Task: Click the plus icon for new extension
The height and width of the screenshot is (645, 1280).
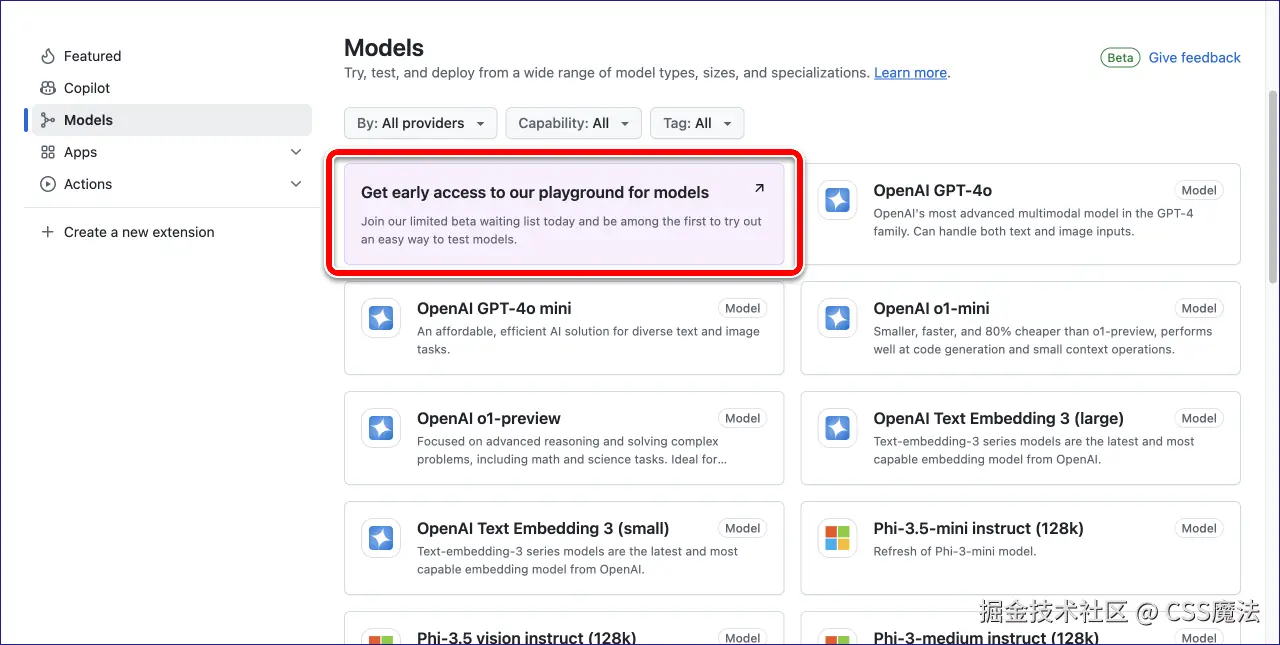Action: click(x=47, y=232)
